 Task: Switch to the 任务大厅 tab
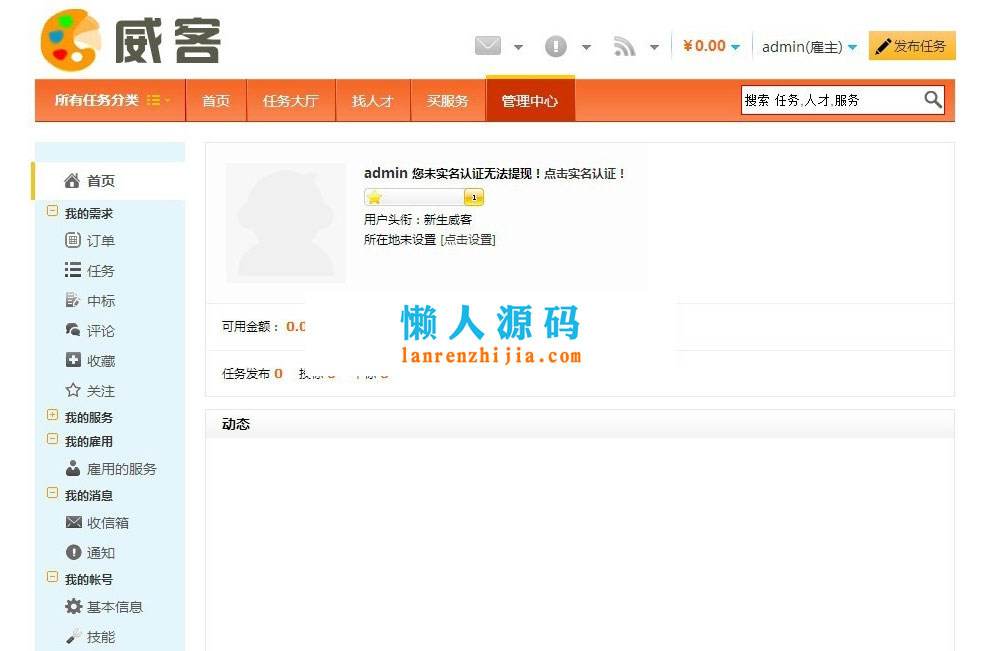point(291,100)
